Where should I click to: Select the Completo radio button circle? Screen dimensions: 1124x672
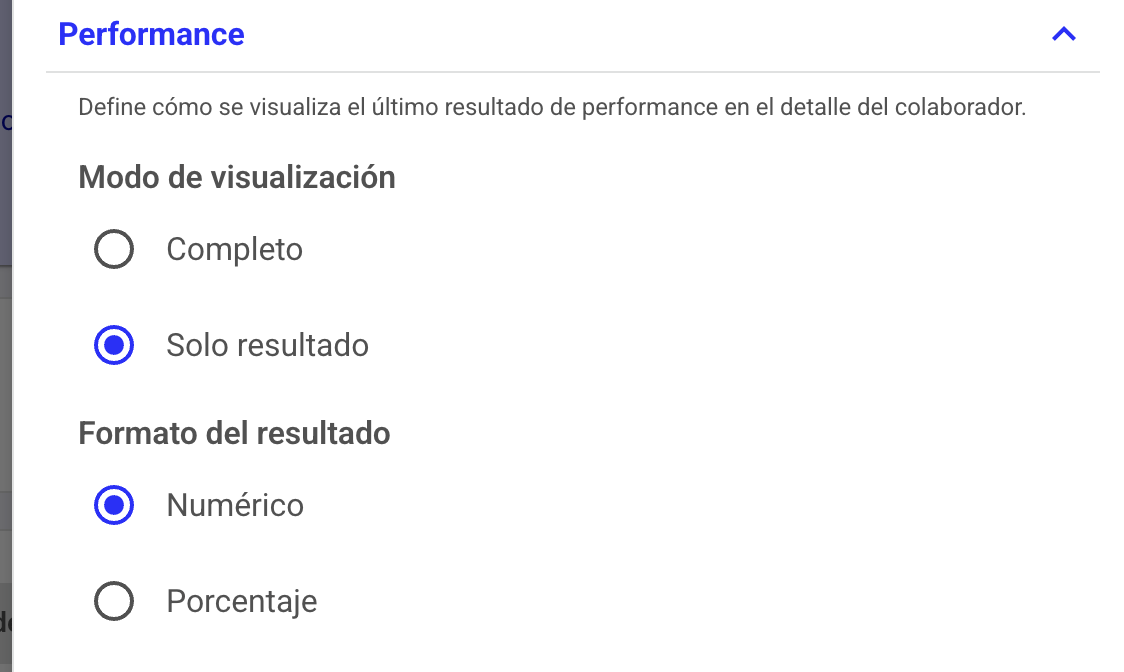coord(114,249)
